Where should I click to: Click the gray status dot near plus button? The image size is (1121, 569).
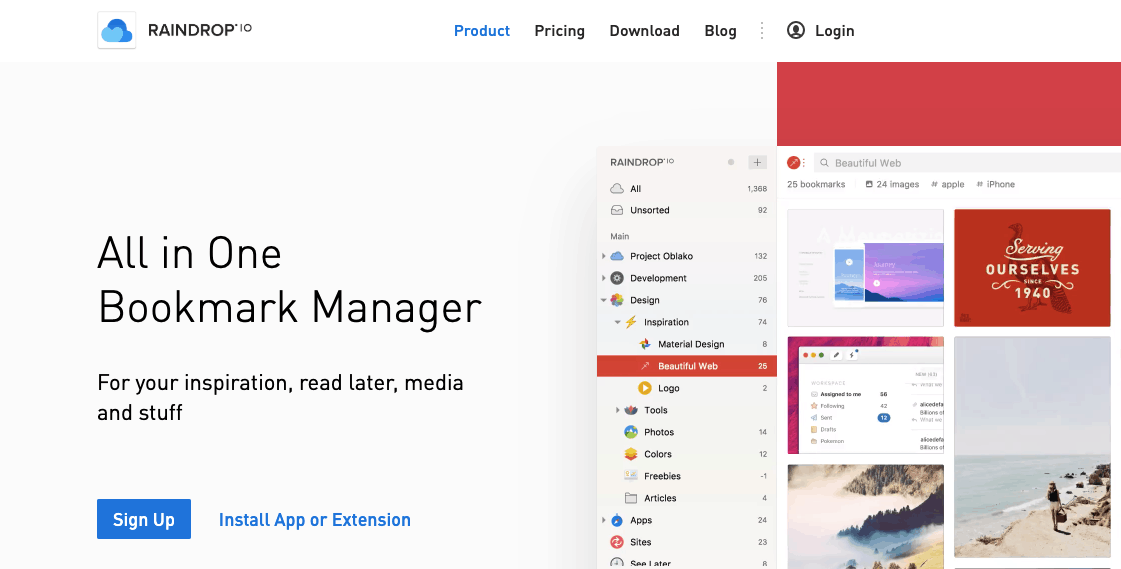click(x=731, y=162)
